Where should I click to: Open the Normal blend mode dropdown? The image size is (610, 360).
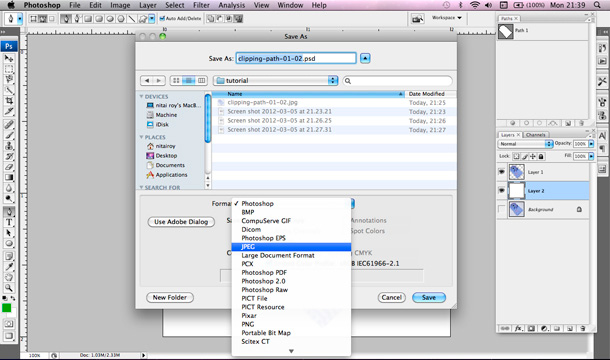click(x=525, y=144)
